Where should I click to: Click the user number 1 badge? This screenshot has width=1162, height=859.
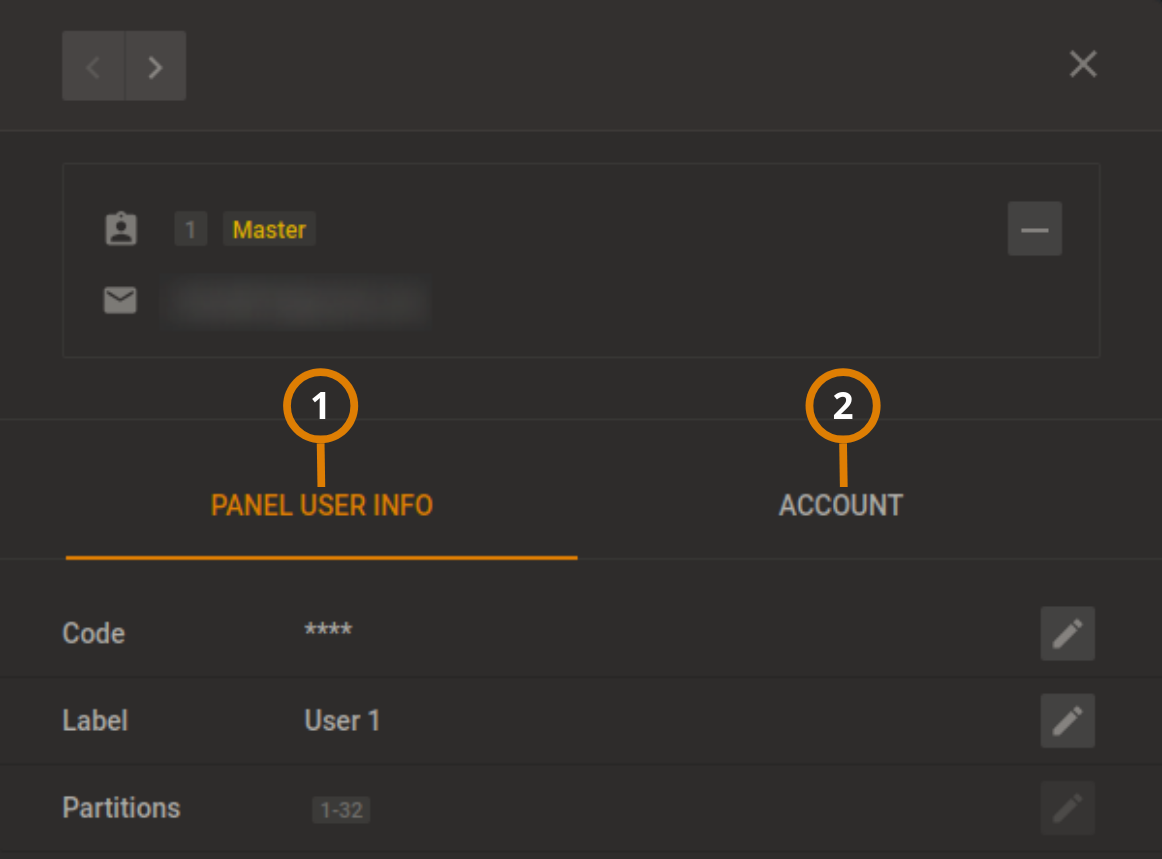pyautogui.click(x=190, y=229)
